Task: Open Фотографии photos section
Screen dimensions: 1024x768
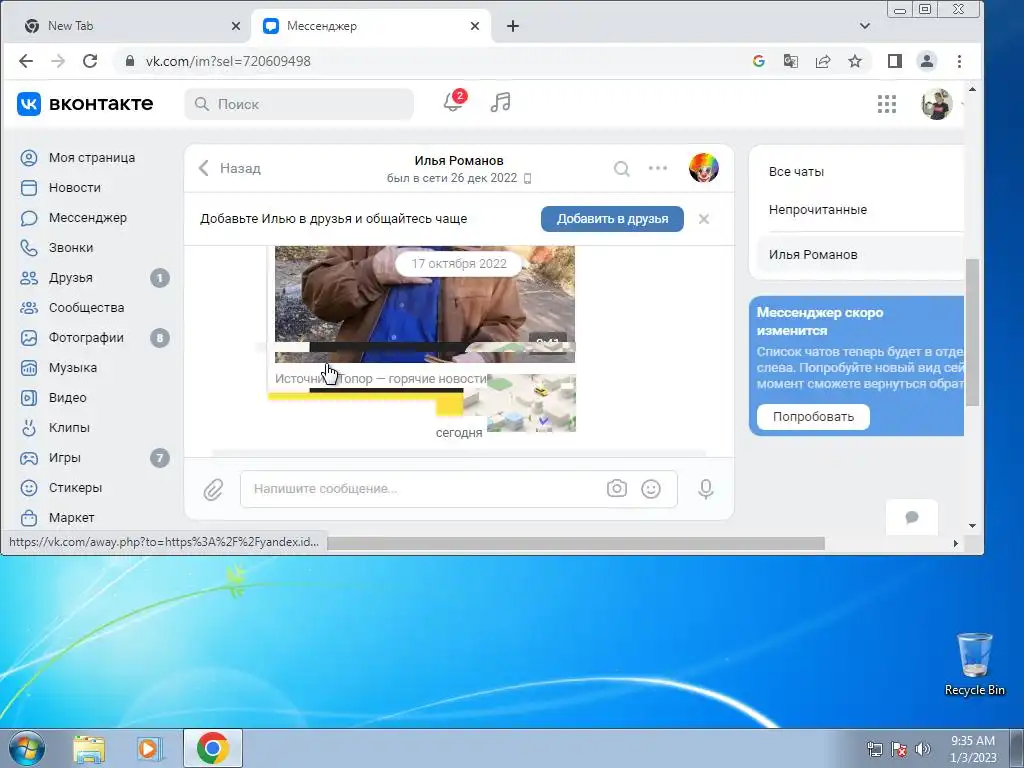Action: [86, 338]
